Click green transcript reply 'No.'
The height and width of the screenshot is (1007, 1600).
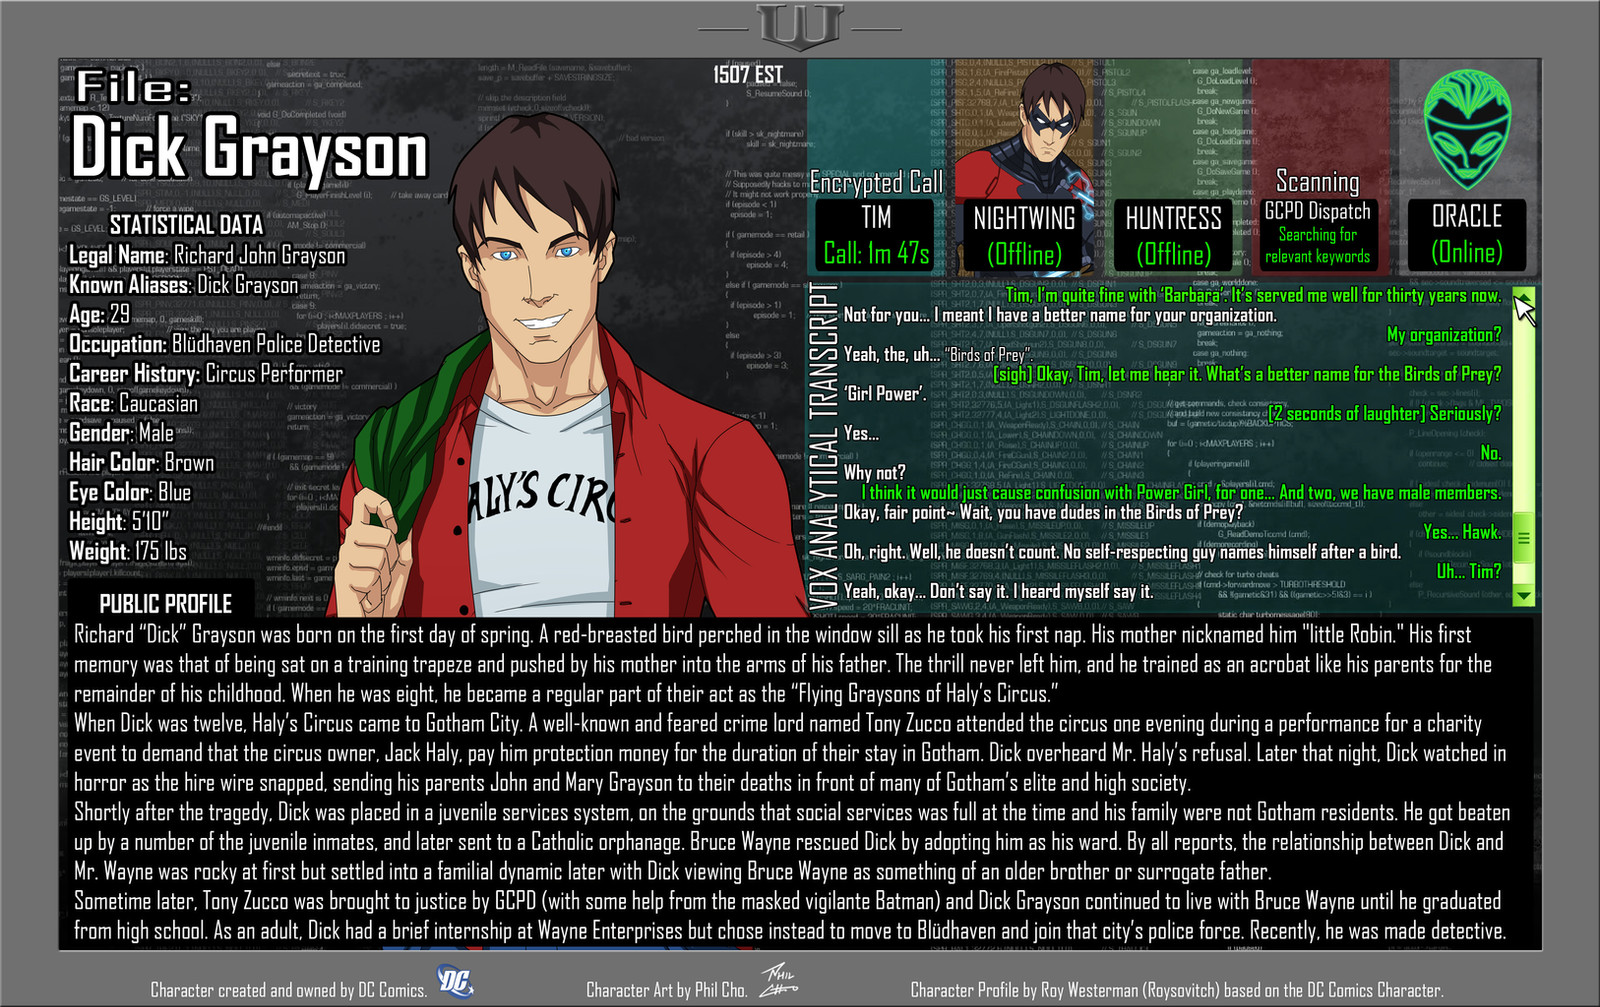click(1491, 453)
